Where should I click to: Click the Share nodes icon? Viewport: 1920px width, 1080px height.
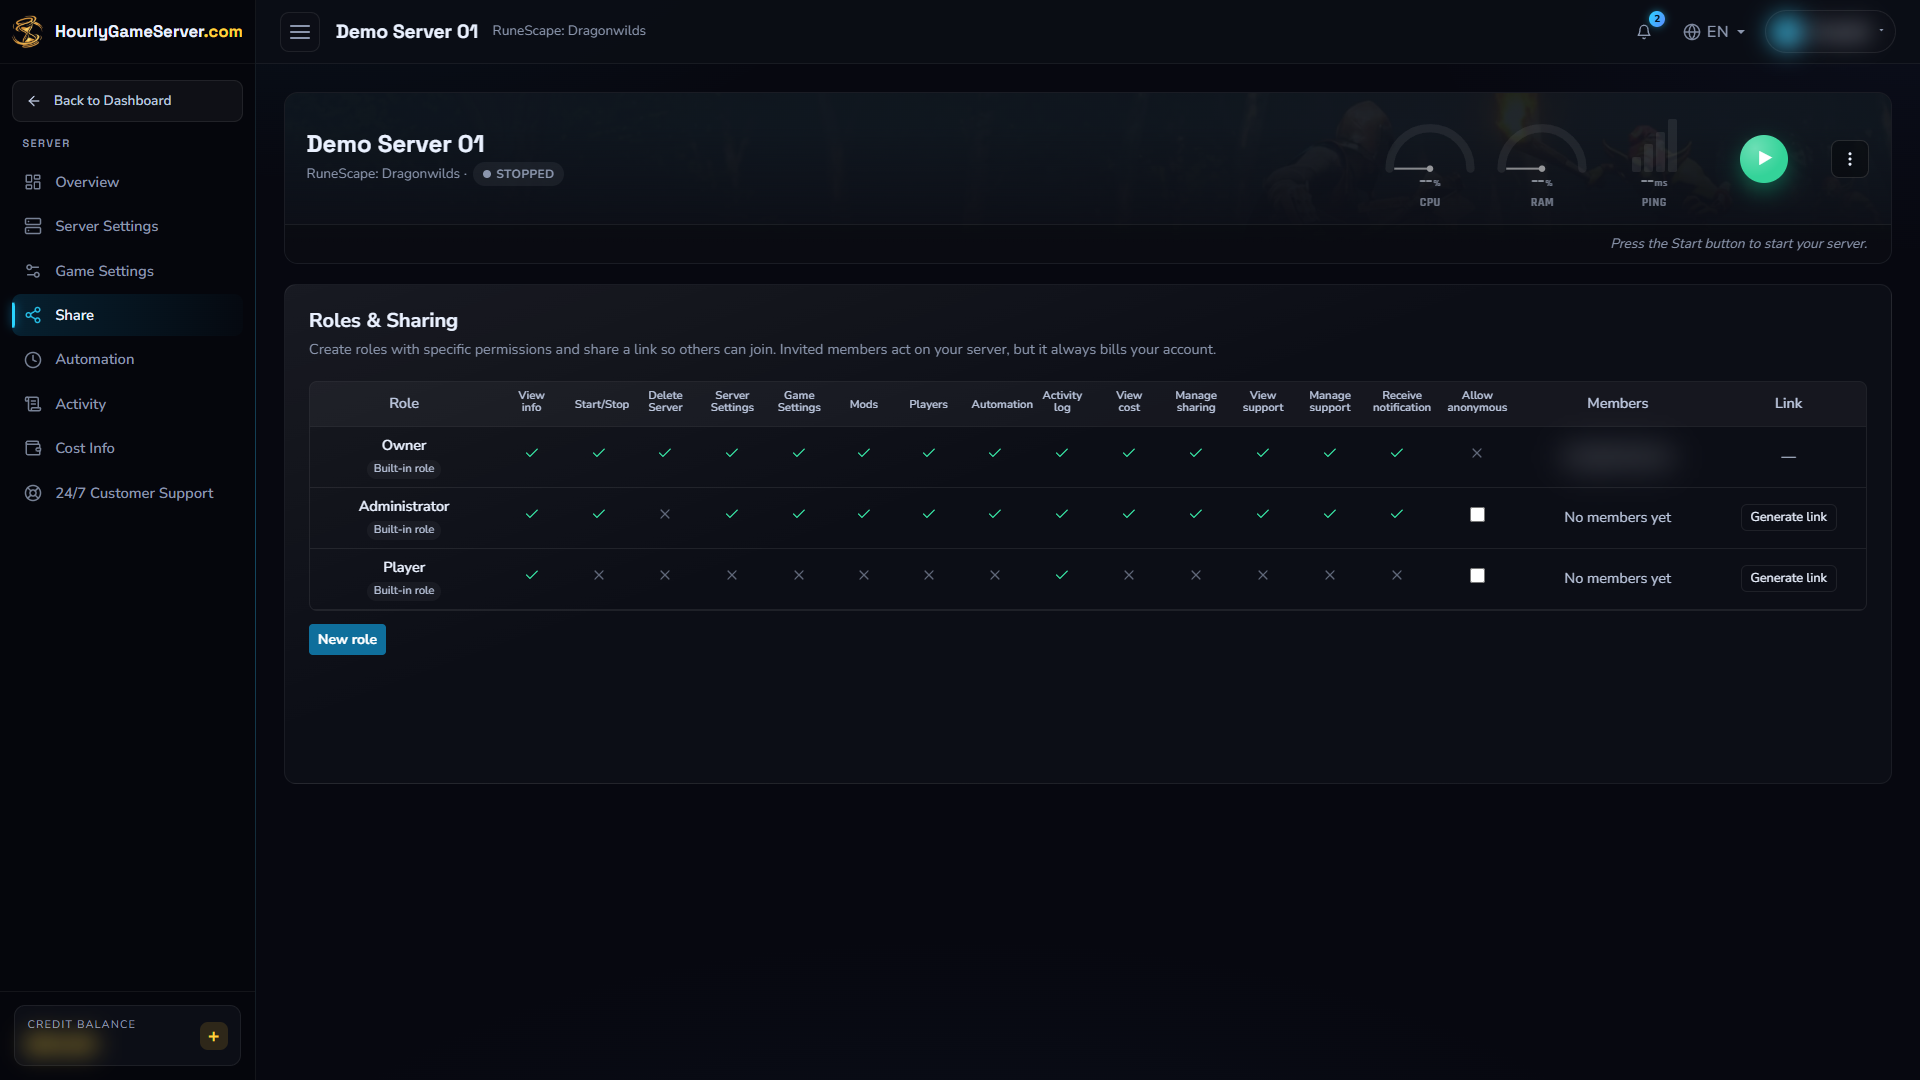(x=33, y=315)
